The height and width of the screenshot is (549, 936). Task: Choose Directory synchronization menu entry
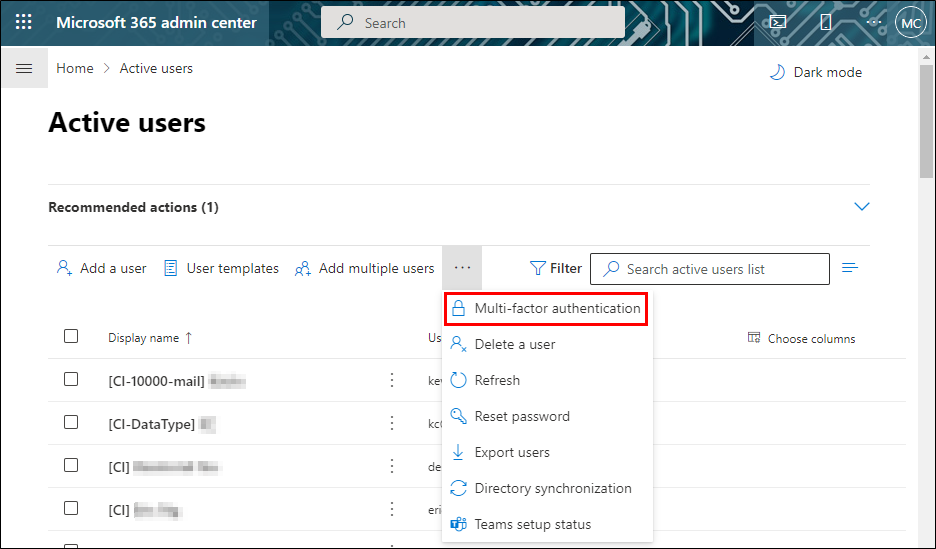[x=547, y=488]
